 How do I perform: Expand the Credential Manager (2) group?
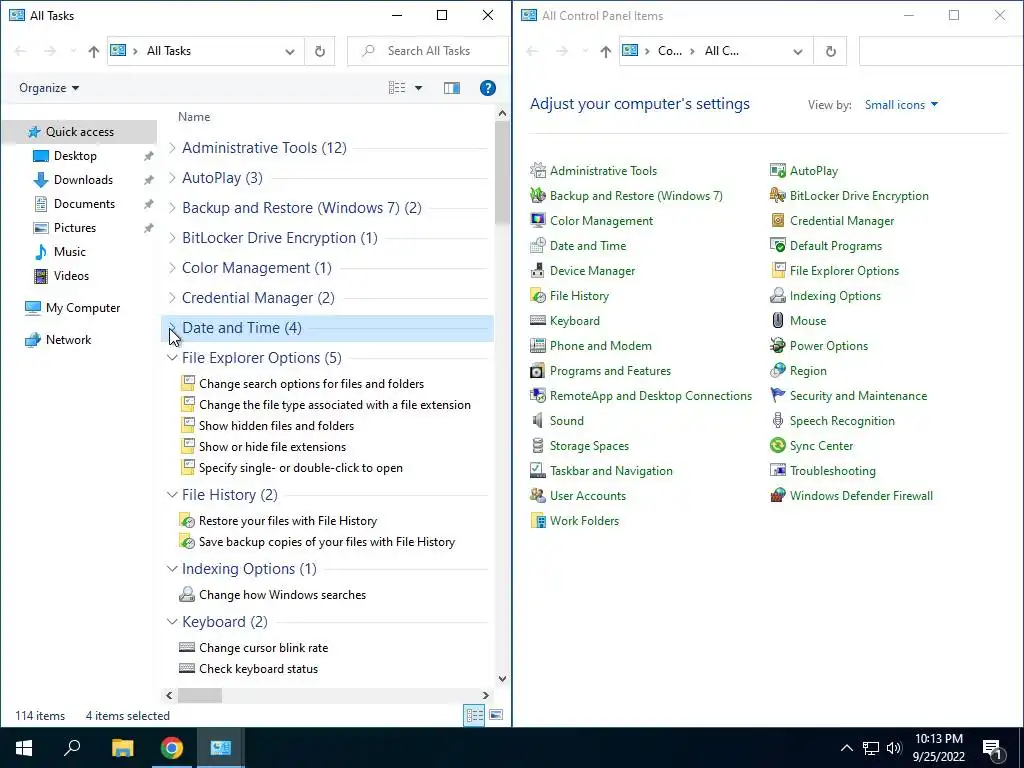172,298
